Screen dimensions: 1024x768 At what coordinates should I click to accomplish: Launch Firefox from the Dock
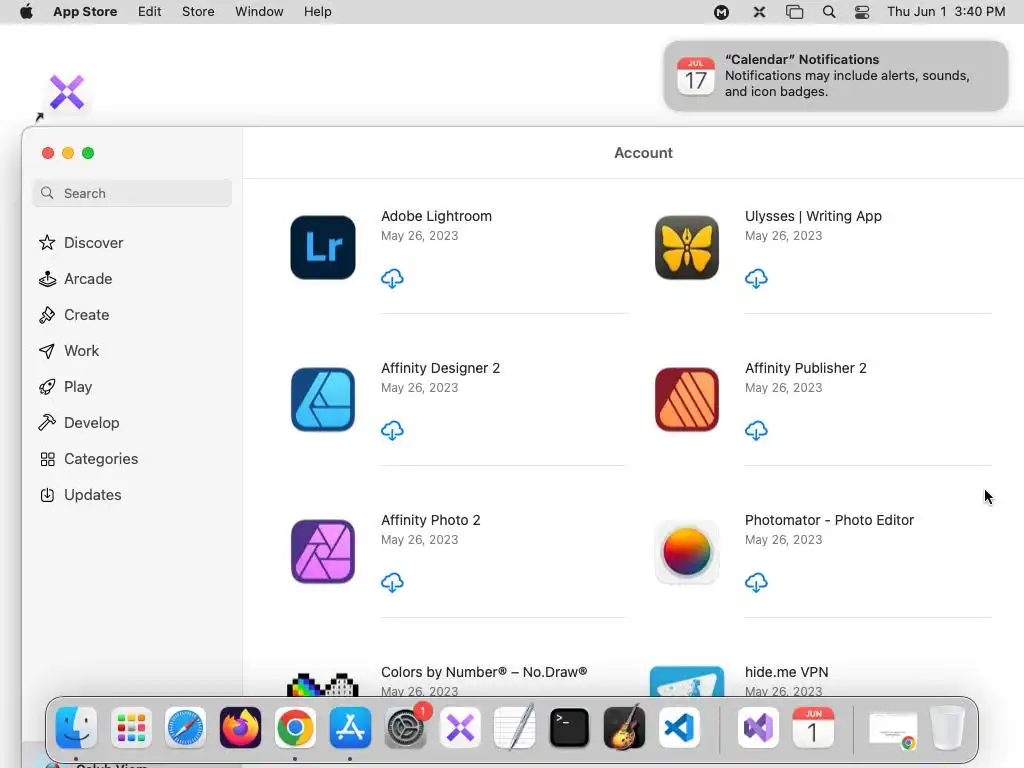coord(240,727)
